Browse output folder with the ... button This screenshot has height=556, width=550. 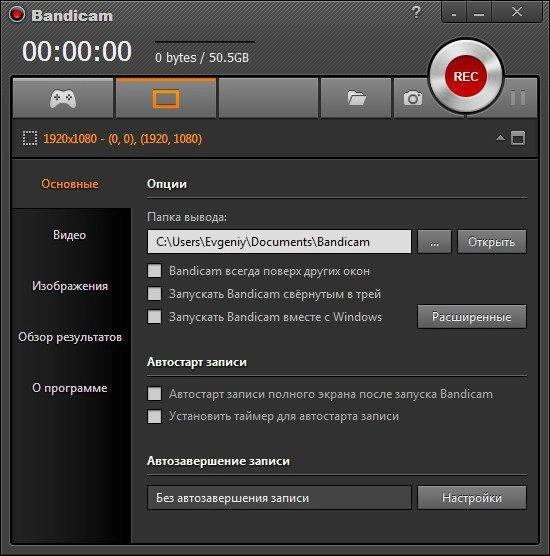coord(434,242)
